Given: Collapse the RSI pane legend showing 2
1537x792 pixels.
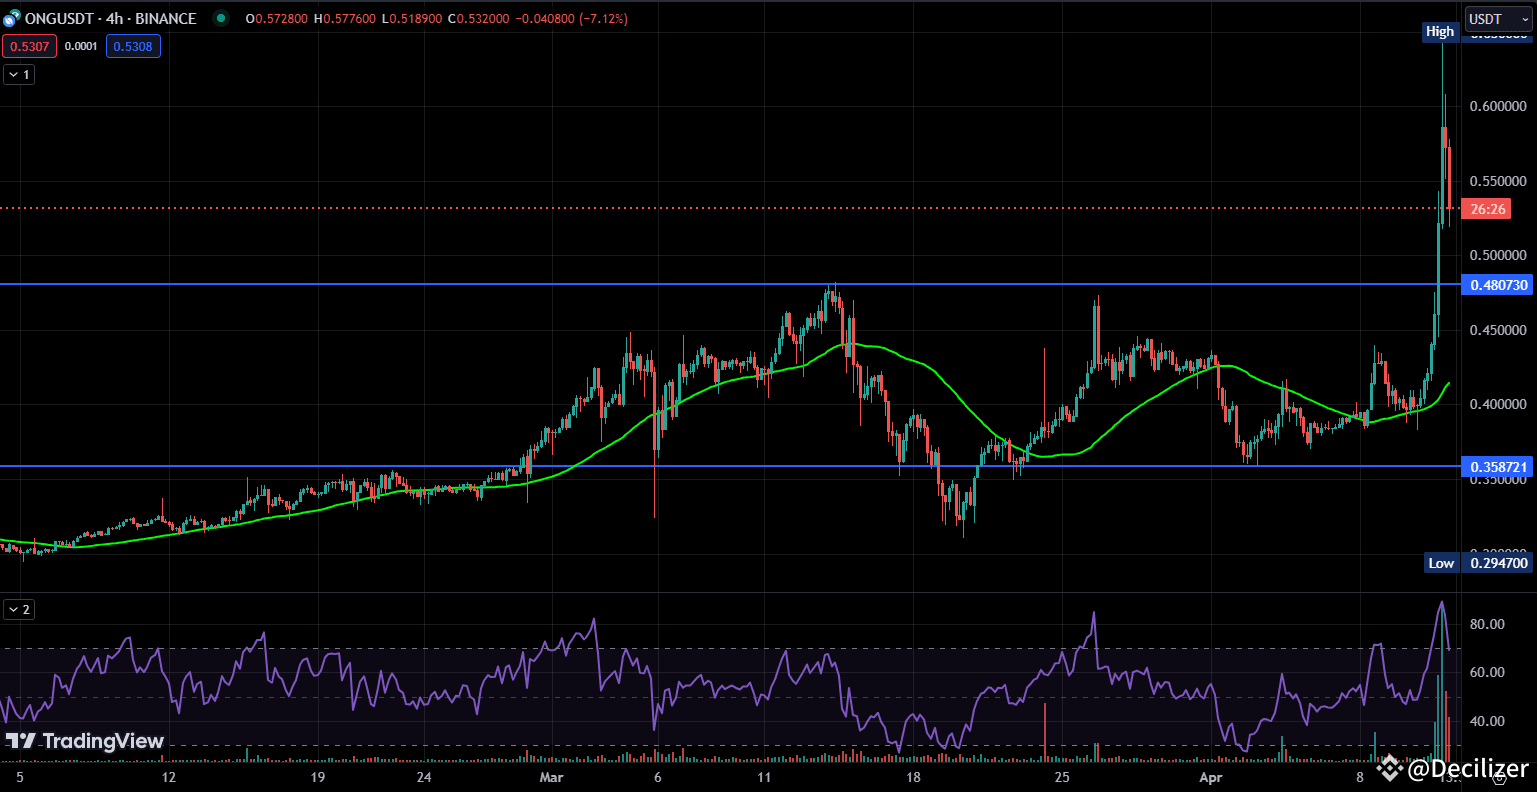Looking at the screenshot, I should coord(19,609).
